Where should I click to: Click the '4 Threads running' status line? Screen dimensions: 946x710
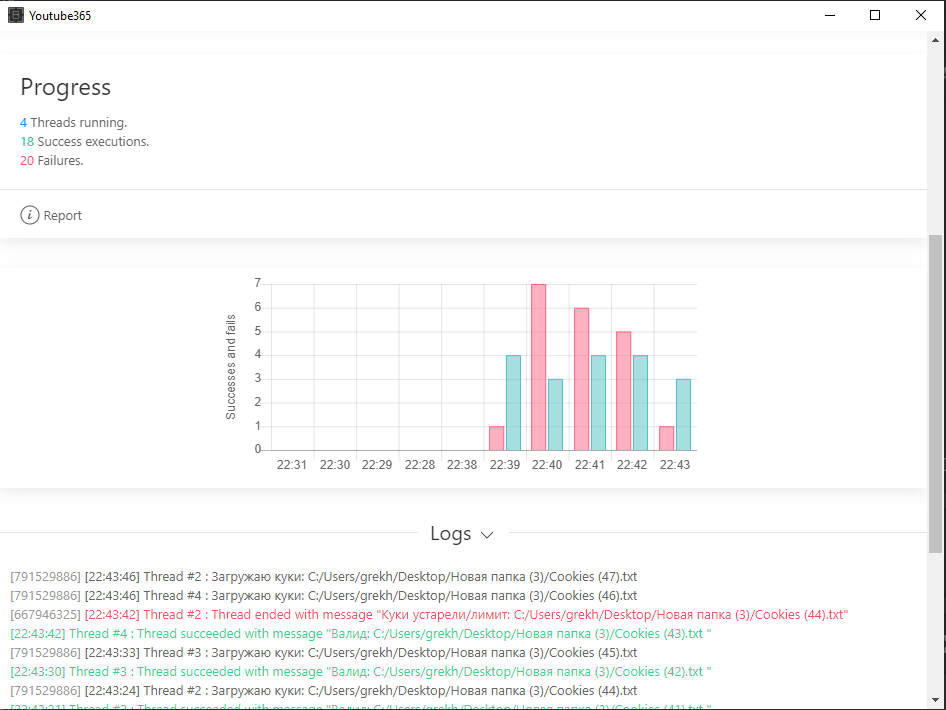point(74,123)
